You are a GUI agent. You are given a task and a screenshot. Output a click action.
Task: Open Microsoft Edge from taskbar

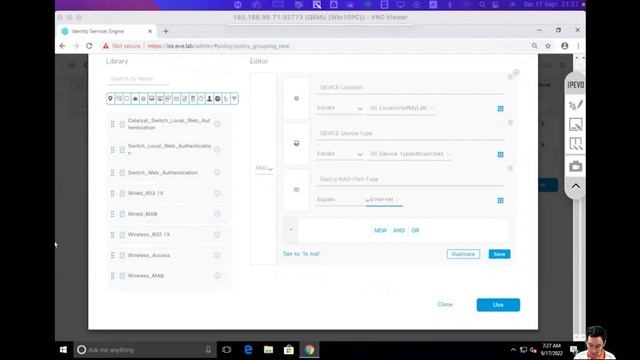pyautogui.click(x=248, y=350)
